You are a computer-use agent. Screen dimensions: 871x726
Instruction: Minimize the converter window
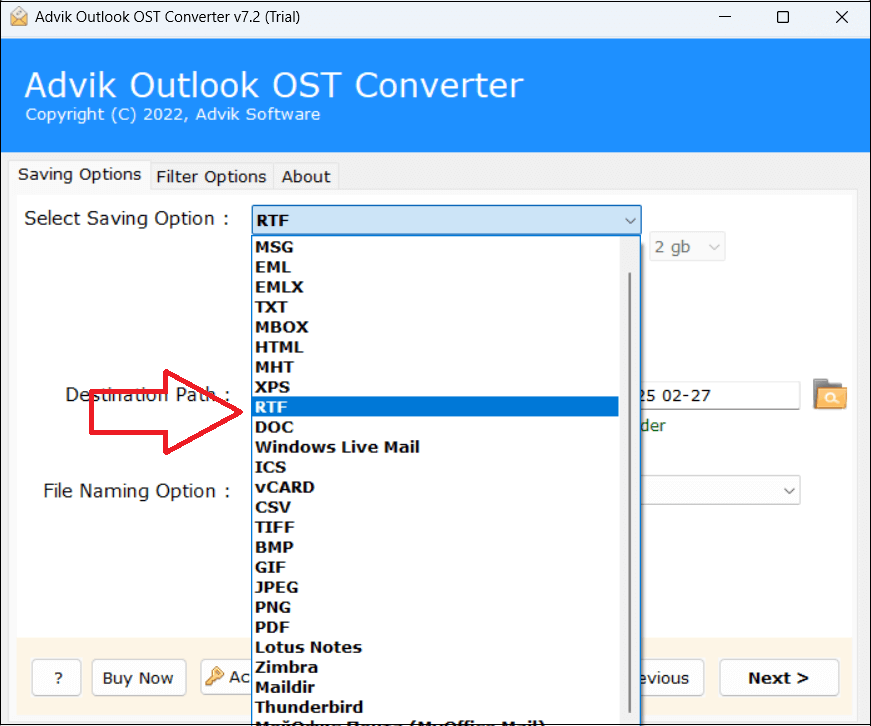tap(724, 17)
